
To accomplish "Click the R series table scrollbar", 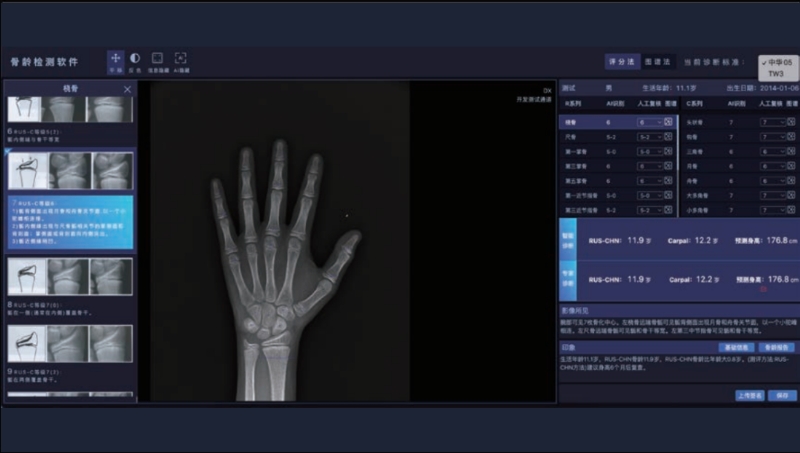I will point(678,143).
